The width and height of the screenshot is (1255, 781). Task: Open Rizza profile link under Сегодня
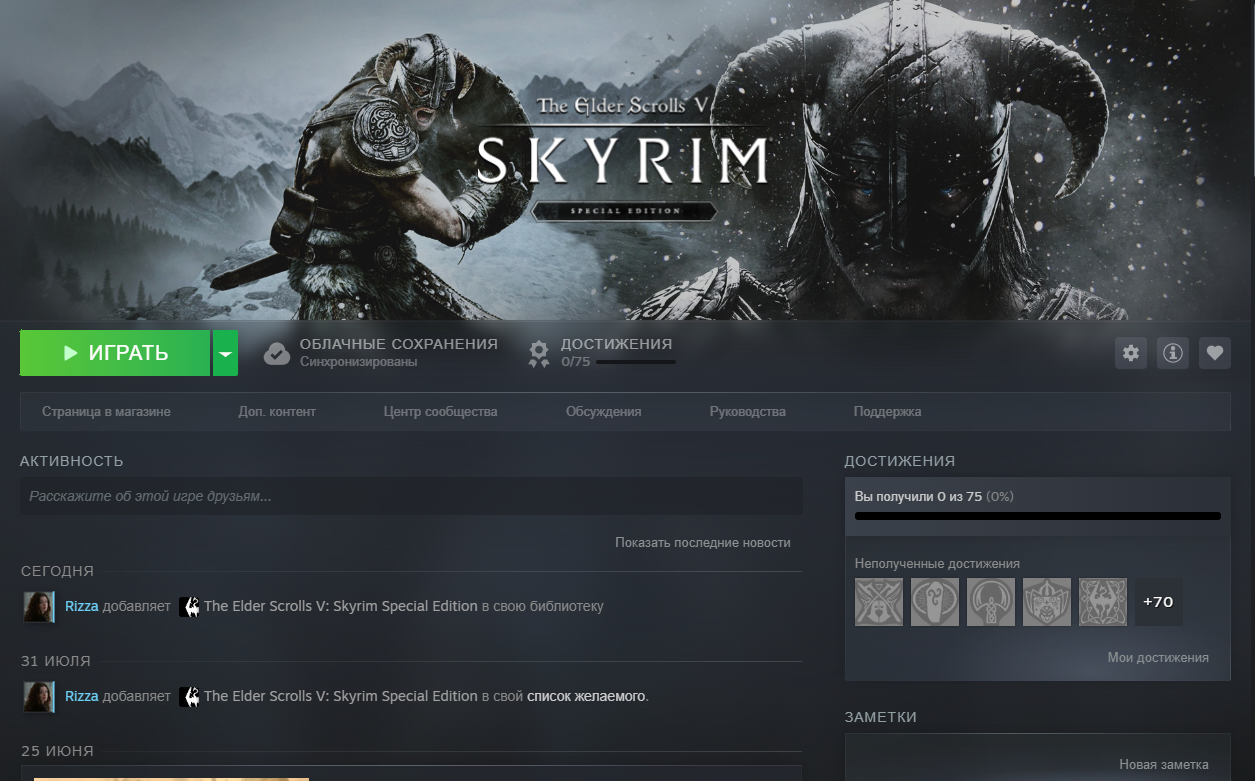(x=82, y=606)
